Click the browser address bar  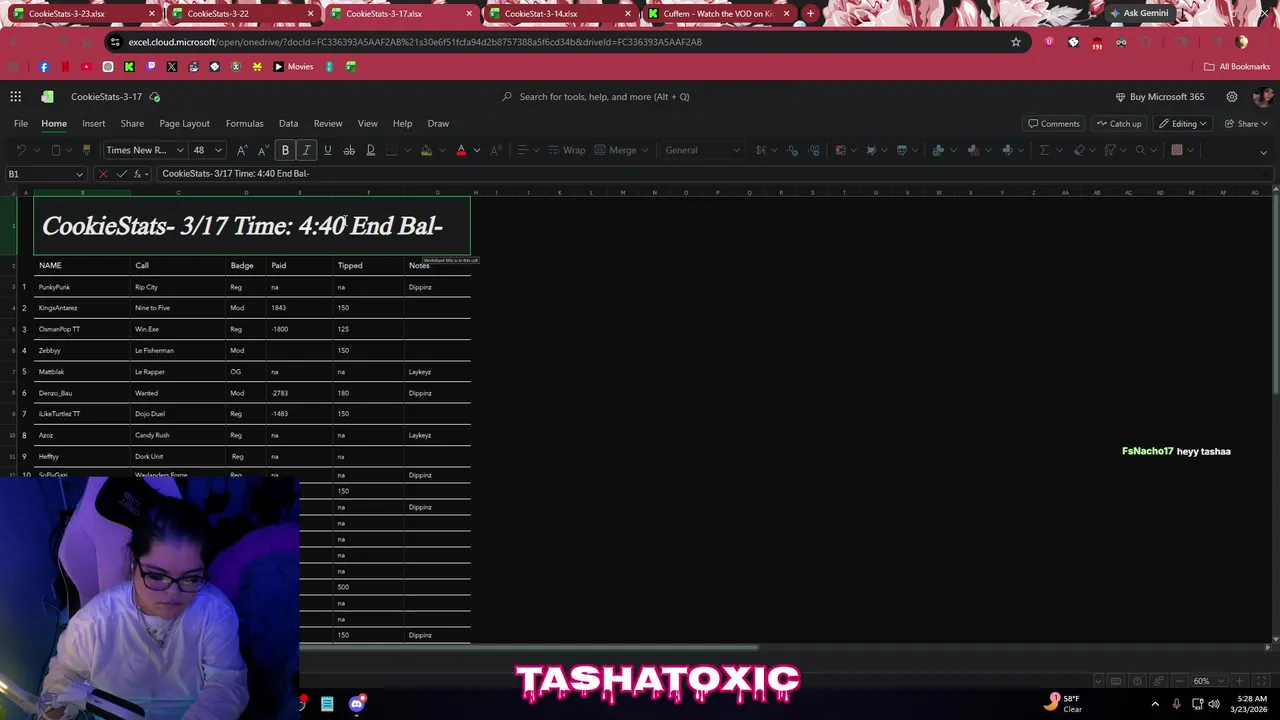(560, 42)
